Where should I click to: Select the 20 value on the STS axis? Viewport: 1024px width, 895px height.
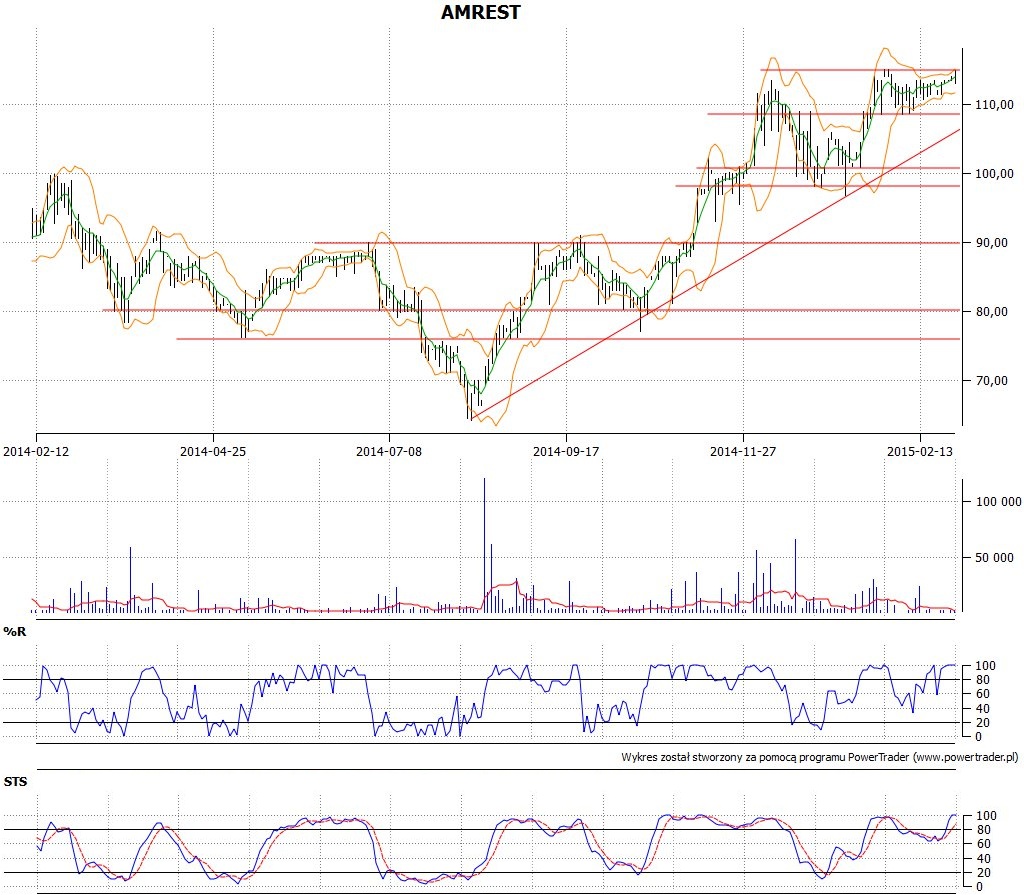pos(982,873)
